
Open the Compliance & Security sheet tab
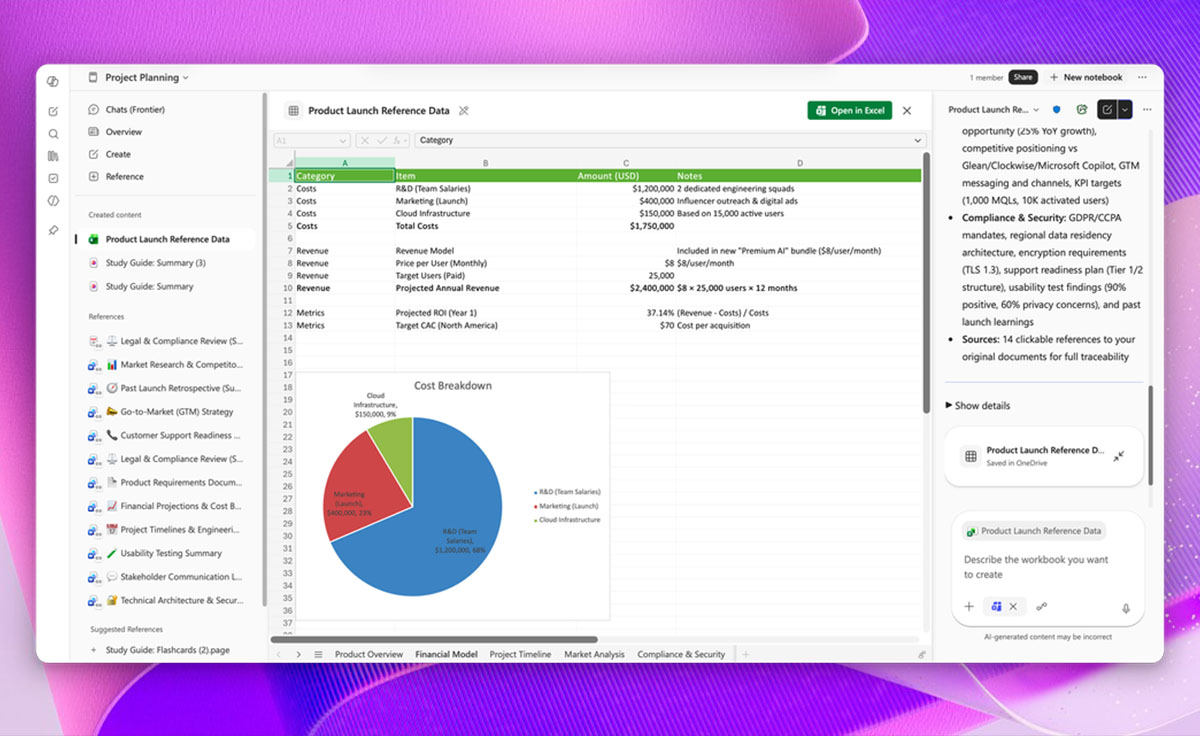coord(681,654)
